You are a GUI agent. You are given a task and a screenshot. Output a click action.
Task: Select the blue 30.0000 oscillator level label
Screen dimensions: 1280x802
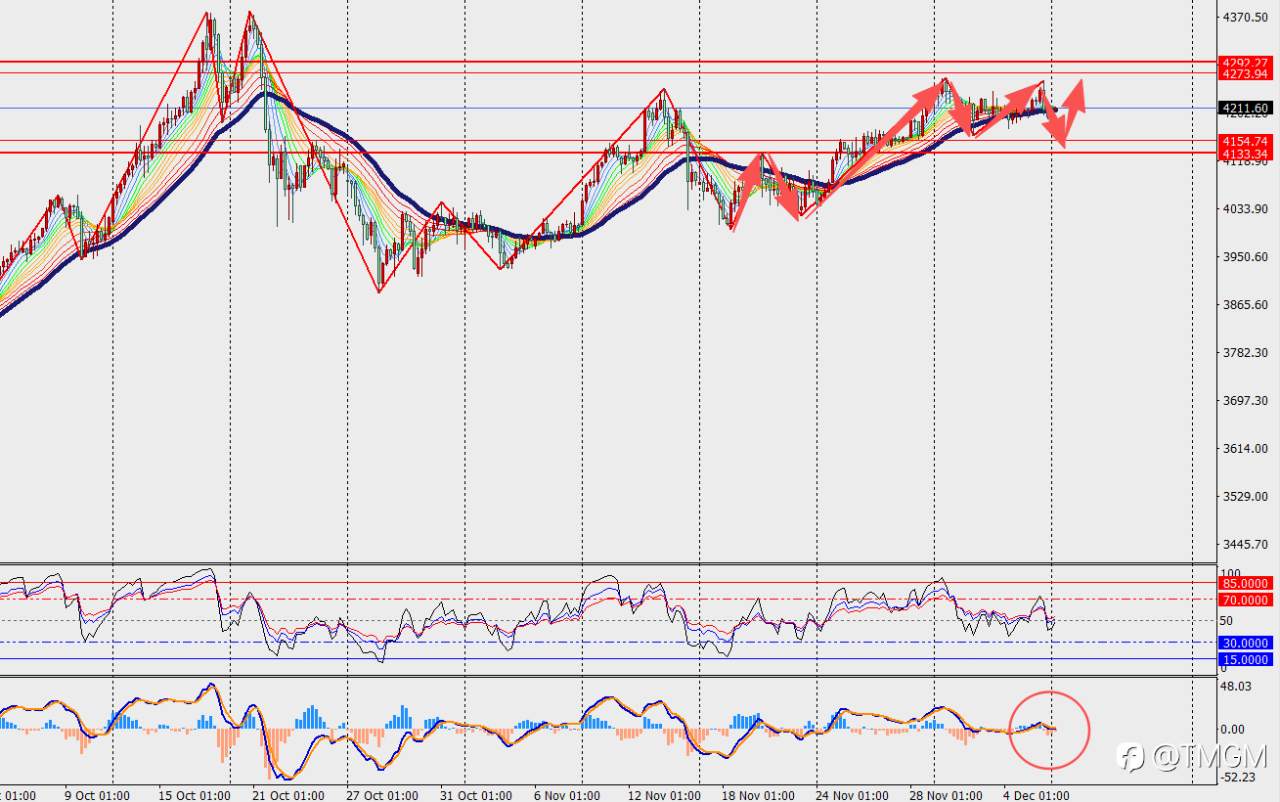1245,643
